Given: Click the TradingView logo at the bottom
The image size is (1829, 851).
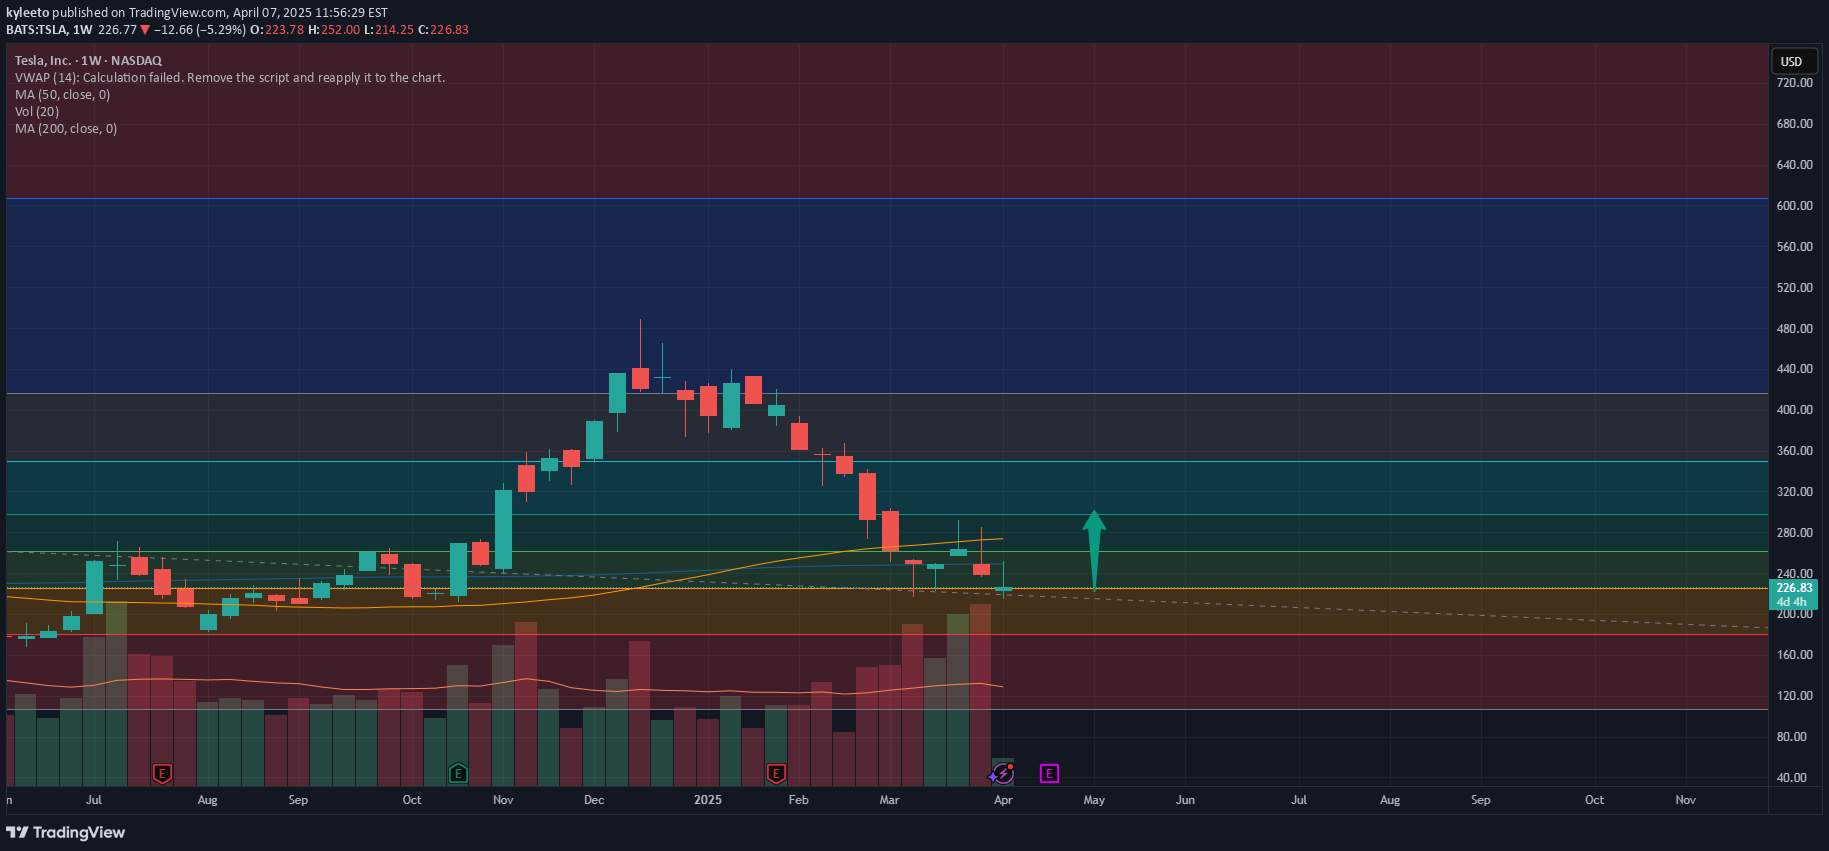Looking at the screenshot, I should pyautogui.click(x=66, y=832).
